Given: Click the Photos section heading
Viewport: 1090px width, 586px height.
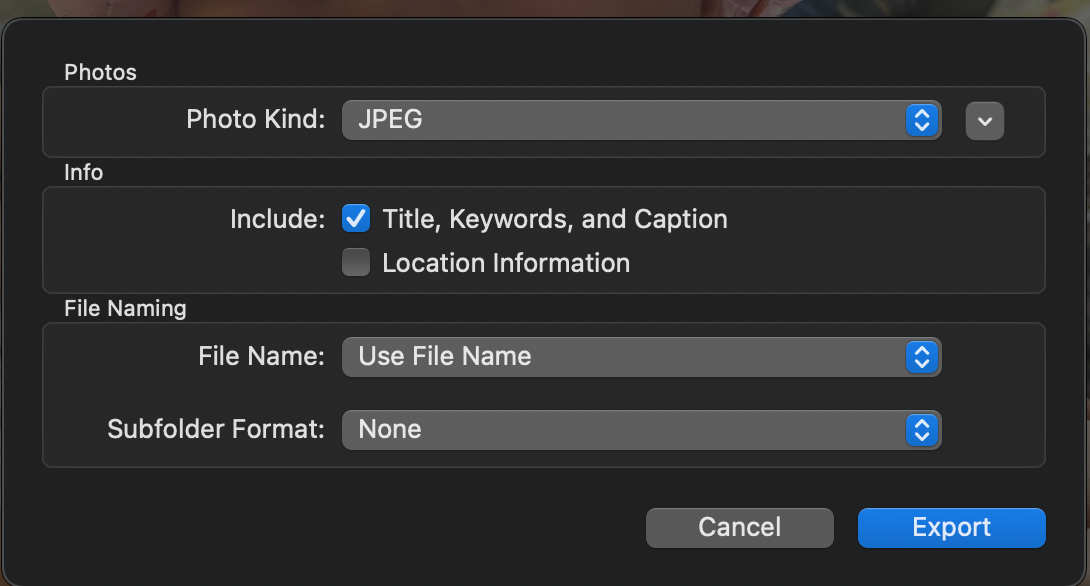Looking at the screenshot, I should (100, 72).
